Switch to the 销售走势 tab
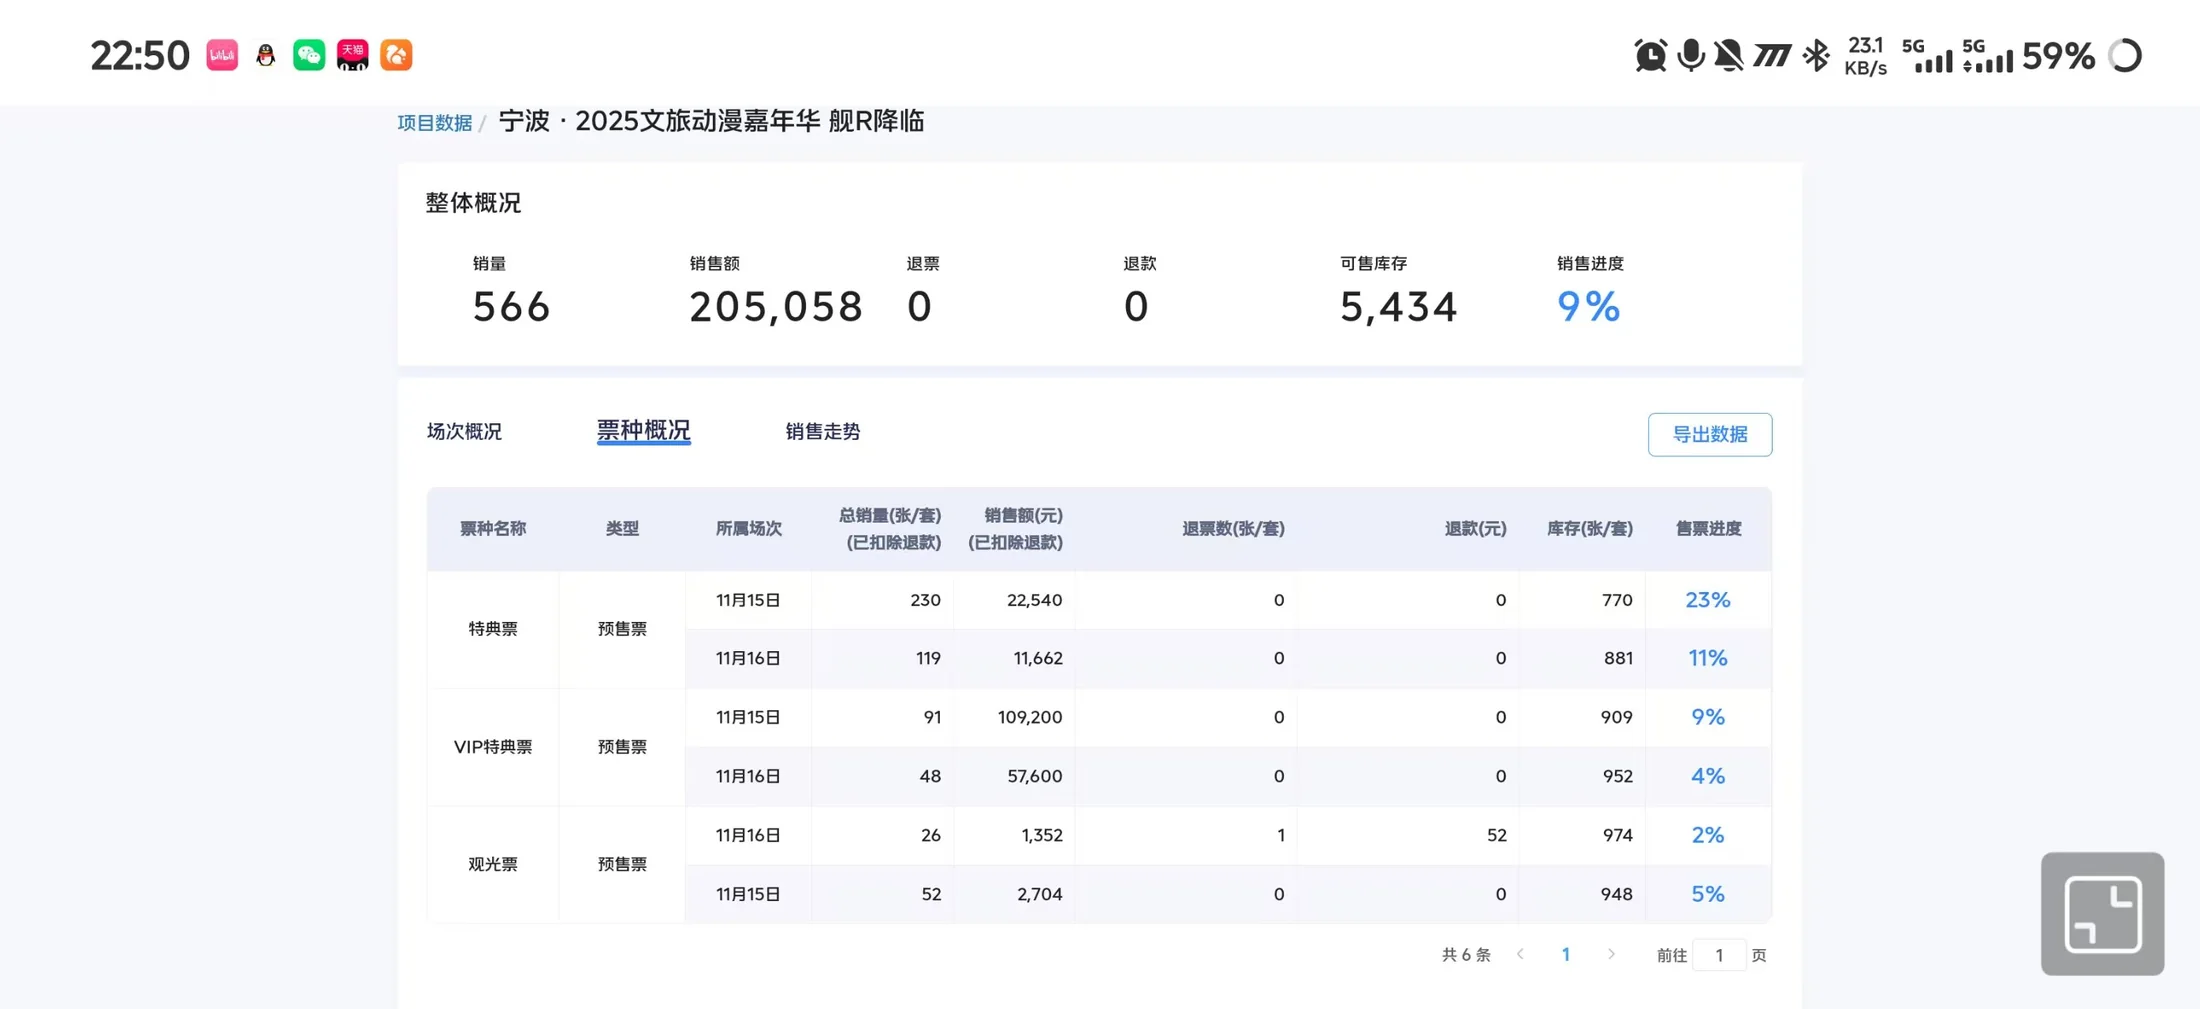 click(x=823, y=431)
